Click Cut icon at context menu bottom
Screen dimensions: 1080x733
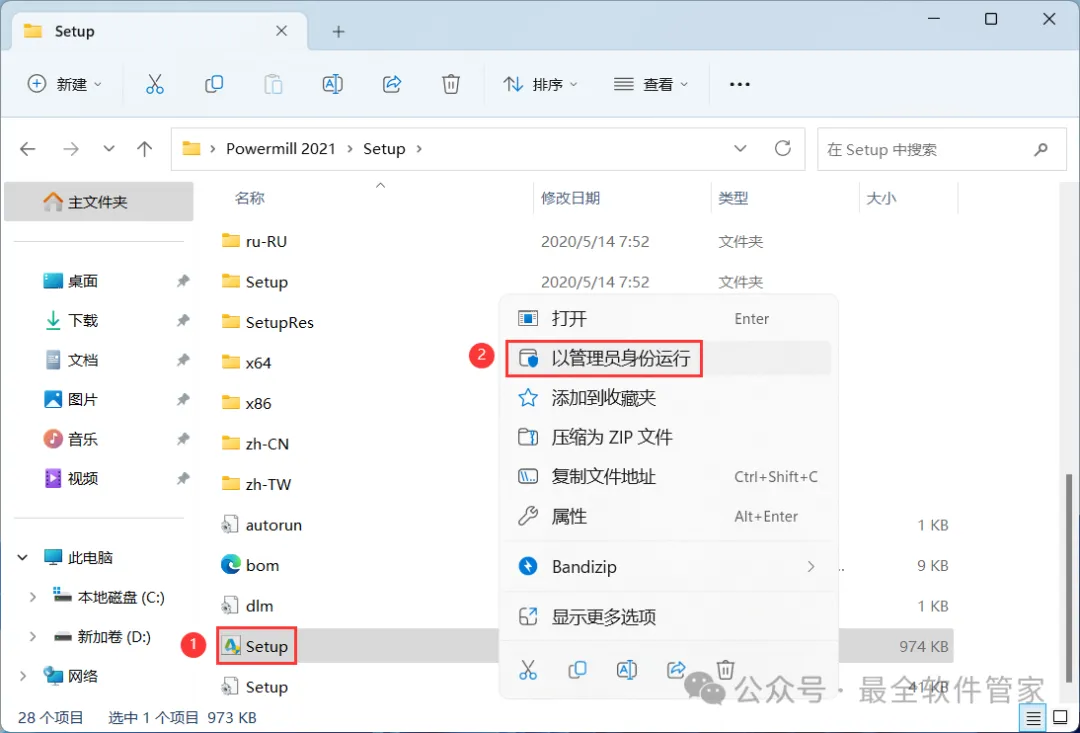(528, 670)
